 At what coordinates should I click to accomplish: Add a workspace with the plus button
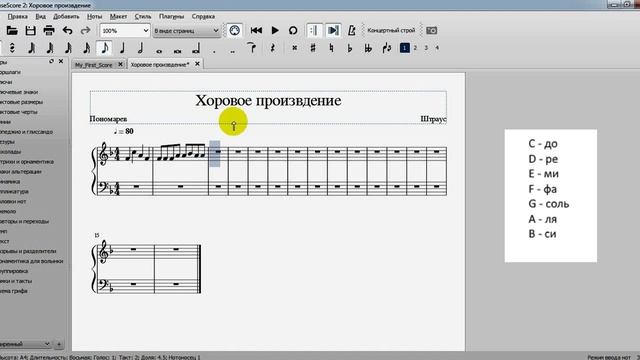click(59, 344)
